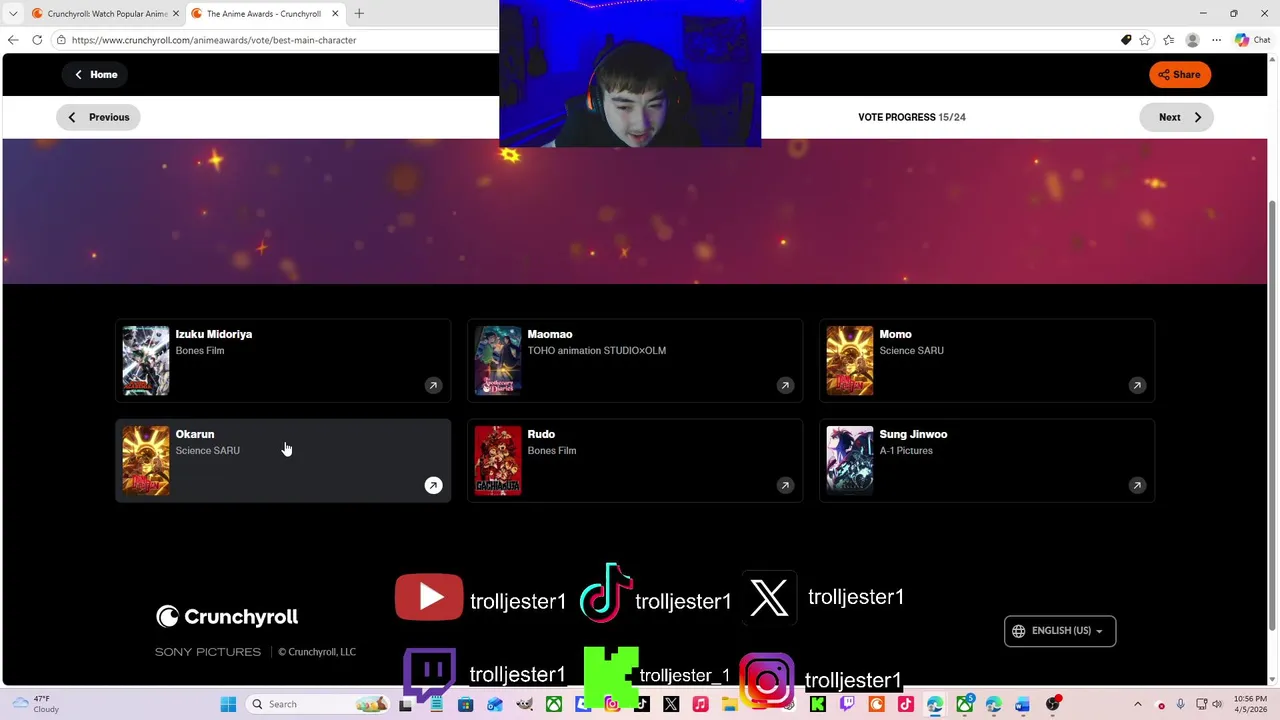This screenshot has height=720, width=1280.
Task: Open the browser favorites list icon
Action: click(1169, 40)
